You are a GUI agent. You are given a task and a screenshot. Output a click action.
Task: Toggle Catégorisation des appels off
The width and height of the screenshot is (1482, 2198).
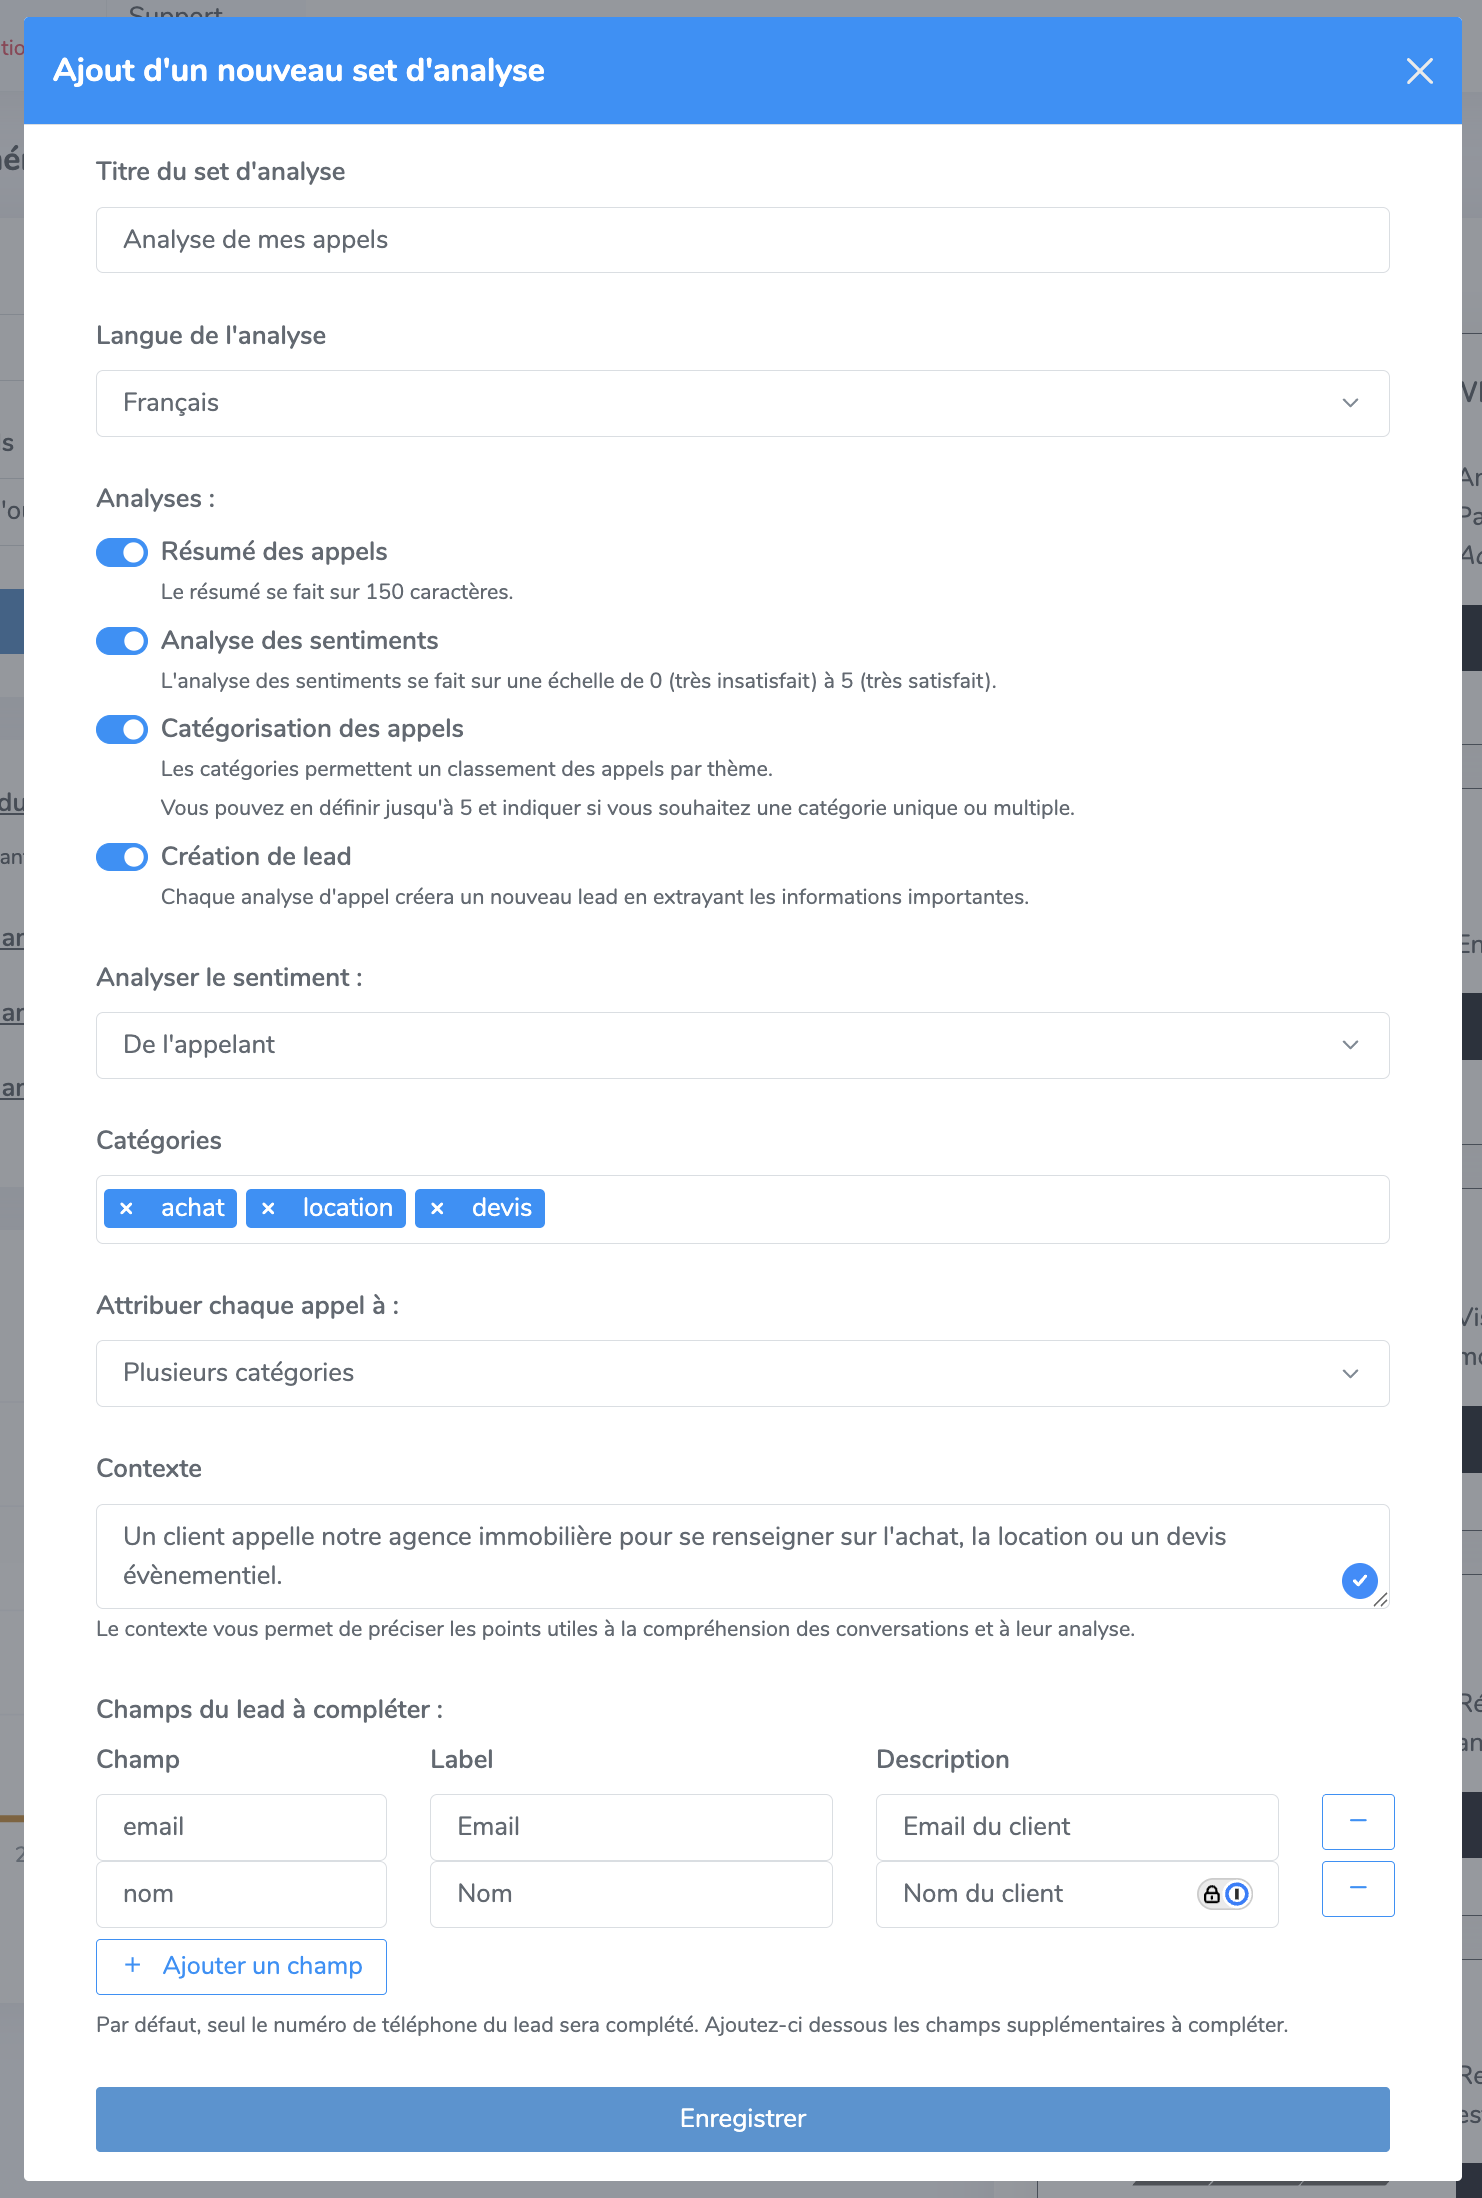click(122, 729)
